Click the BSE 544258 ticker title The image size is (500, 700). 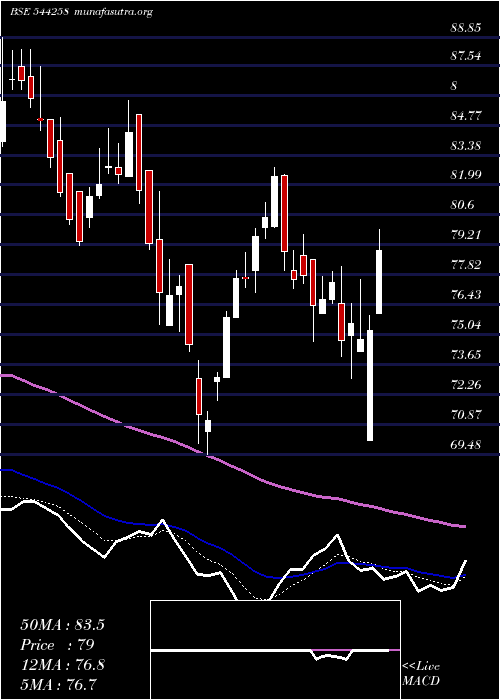39,12
